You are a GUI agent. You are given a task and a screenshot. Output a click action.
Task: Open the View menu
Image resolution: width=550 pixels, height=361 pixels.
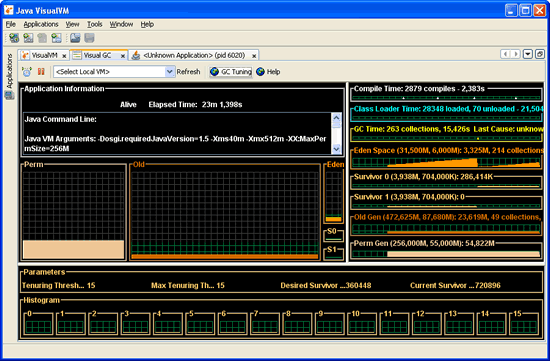(72, 24)
